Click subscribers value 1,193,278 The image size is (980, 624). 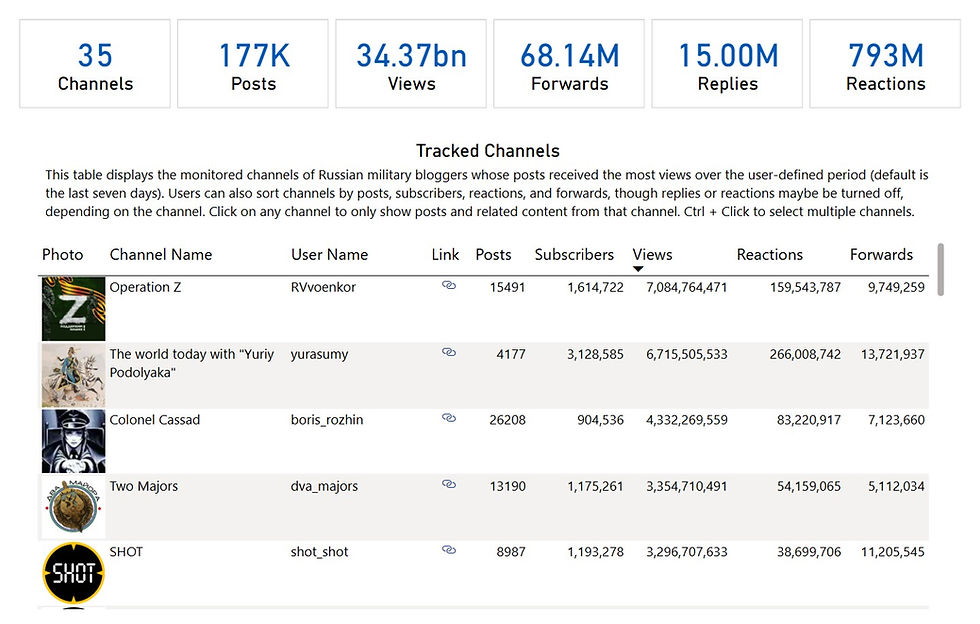[596, 552]
